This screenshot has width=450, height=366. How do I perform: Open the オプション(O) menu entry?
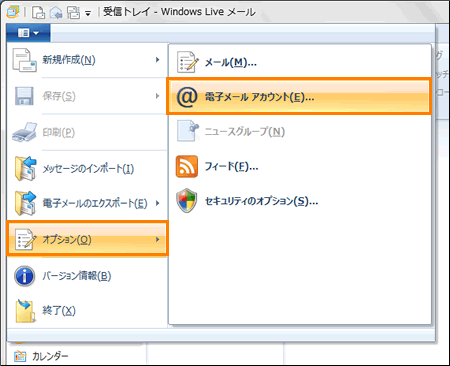[x=87, y=239]
